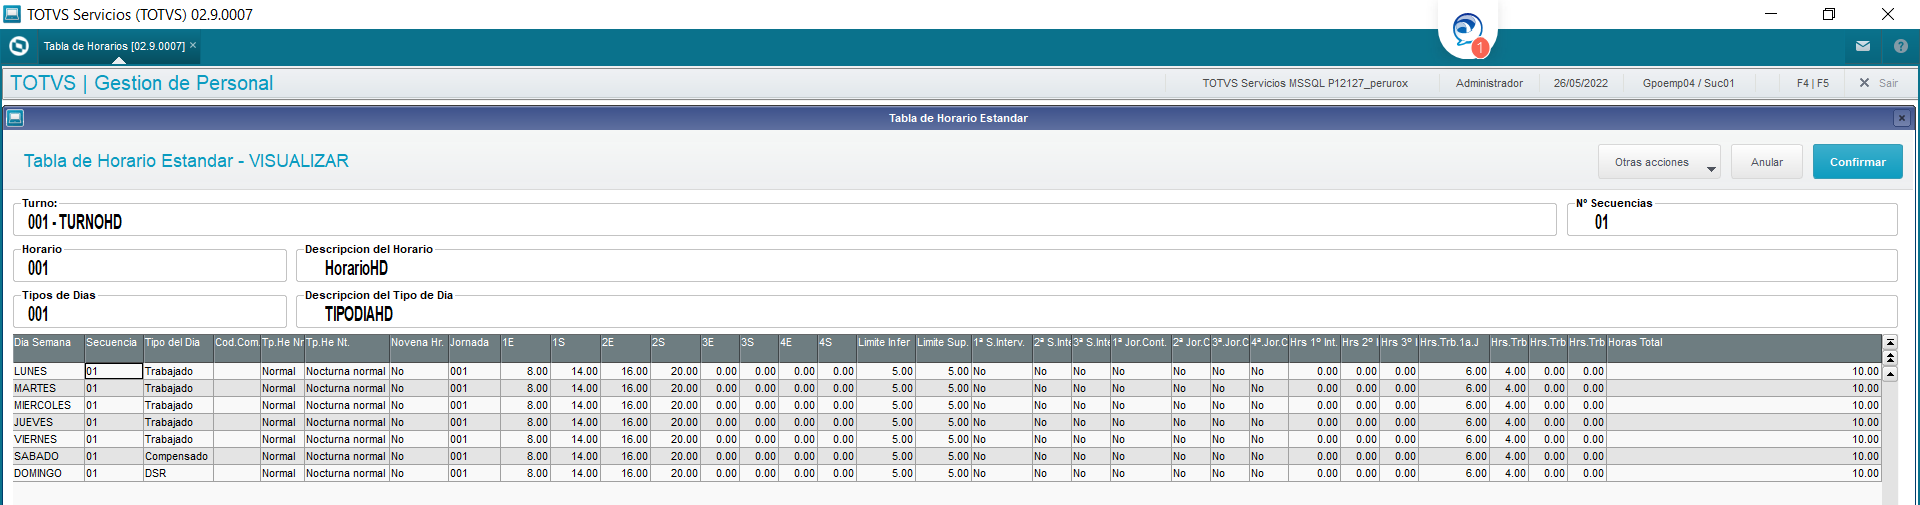Click the DSR cell in DOMINGO row
This screenshot has width=1920, height=505.
coord(178,473)
